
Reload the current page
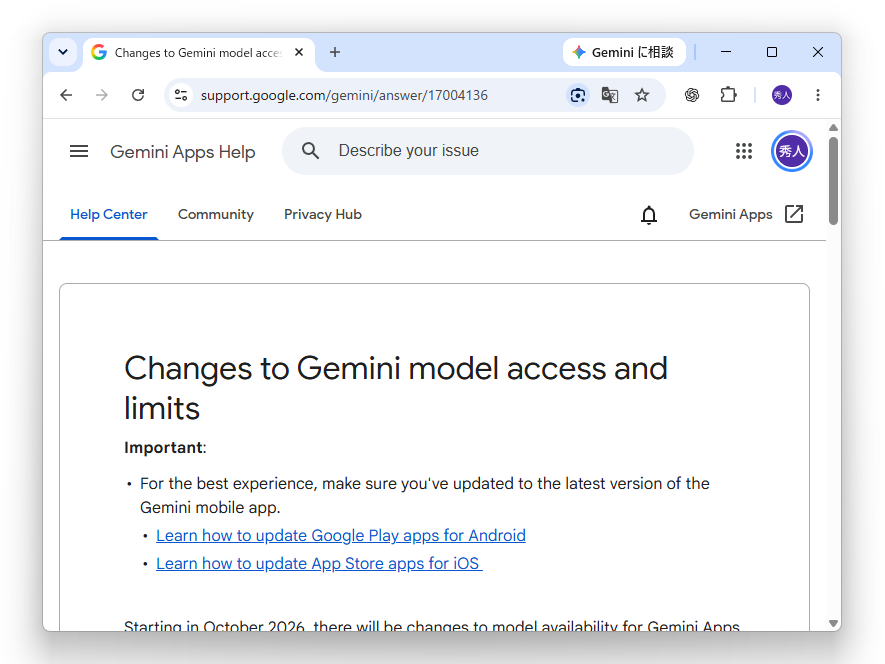(x=138, y=95)
